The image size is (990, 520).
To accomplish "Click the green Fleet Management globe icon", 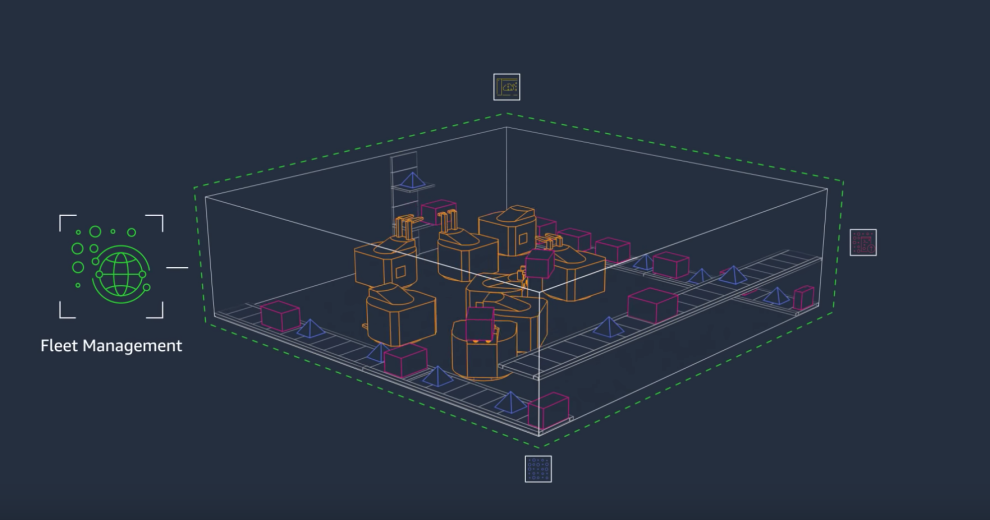I will tap(111, 266).
